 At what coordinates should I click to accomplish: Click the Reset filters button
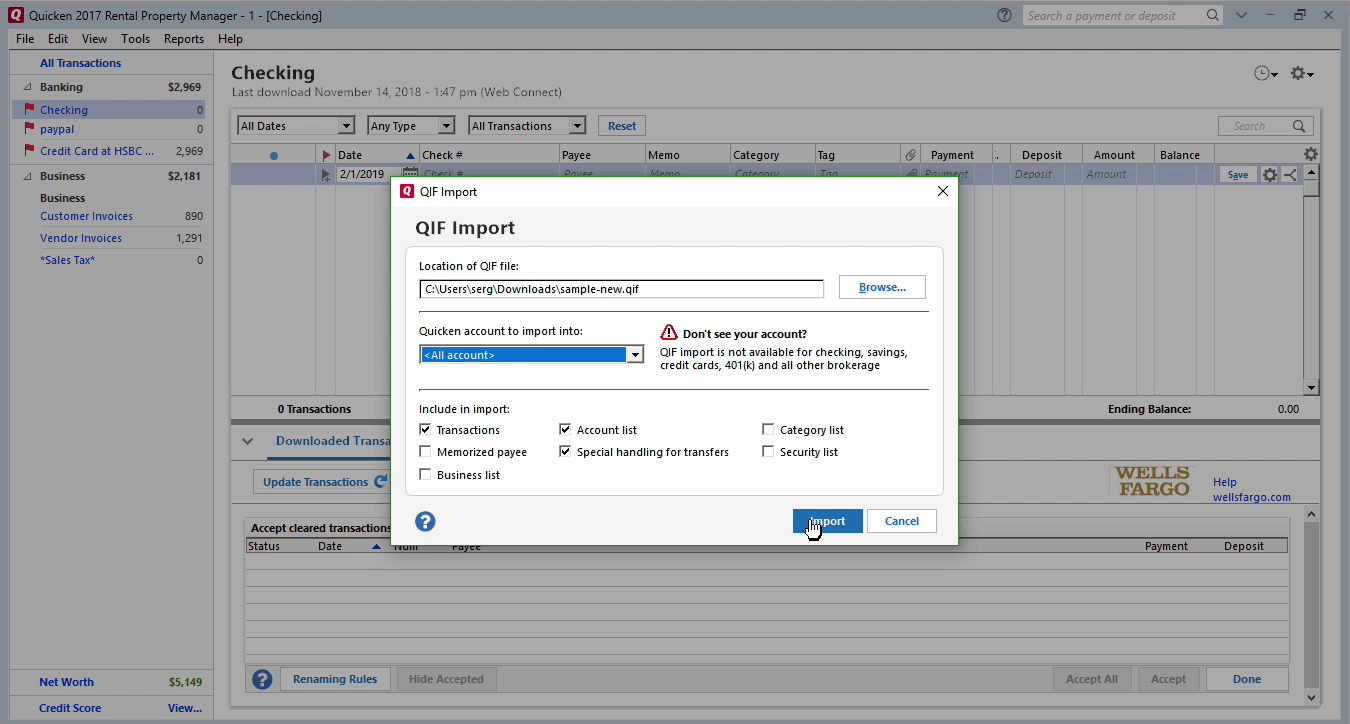point(622,126)
